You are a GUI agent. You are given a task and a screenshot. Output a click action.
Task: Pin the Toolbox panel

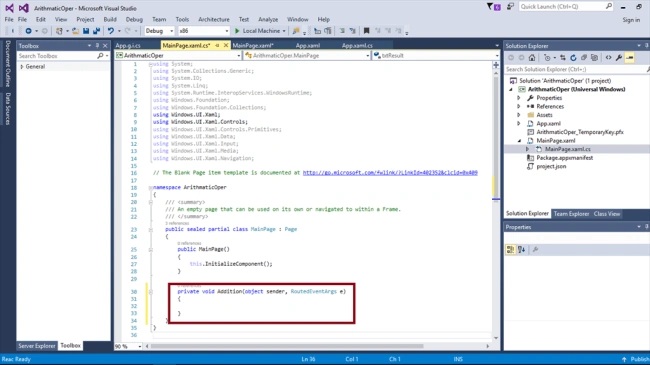click(x=97, y=46)
